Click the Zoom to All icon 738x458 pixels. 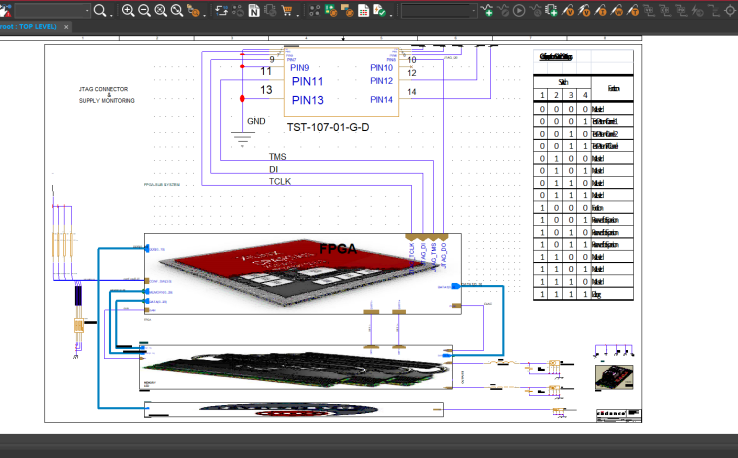(x=160, y=10)
